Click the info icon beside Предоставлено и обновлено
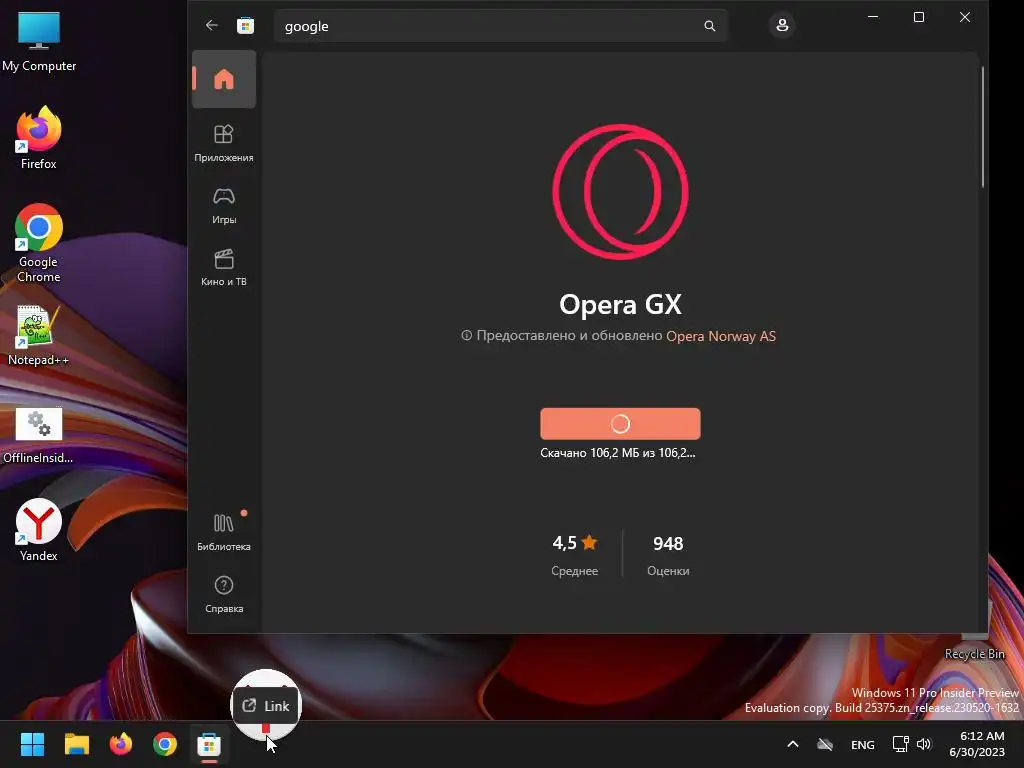Screen dimensions: 1024x768 466,335
